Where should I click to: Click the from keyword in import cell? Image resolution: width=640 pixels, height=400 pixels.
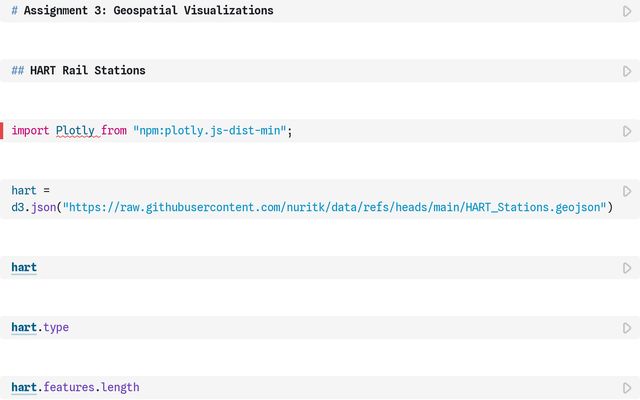click(x=114, y=131)
